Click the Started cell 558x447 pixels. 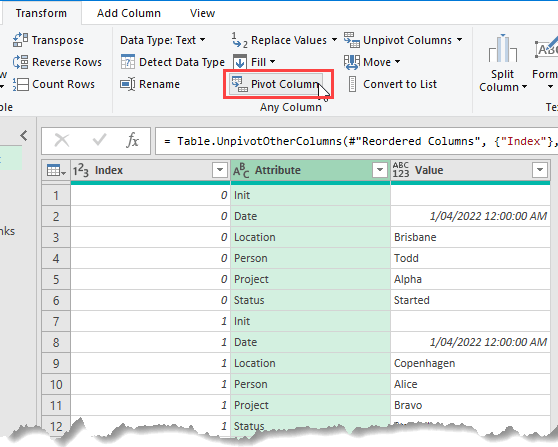470,300
